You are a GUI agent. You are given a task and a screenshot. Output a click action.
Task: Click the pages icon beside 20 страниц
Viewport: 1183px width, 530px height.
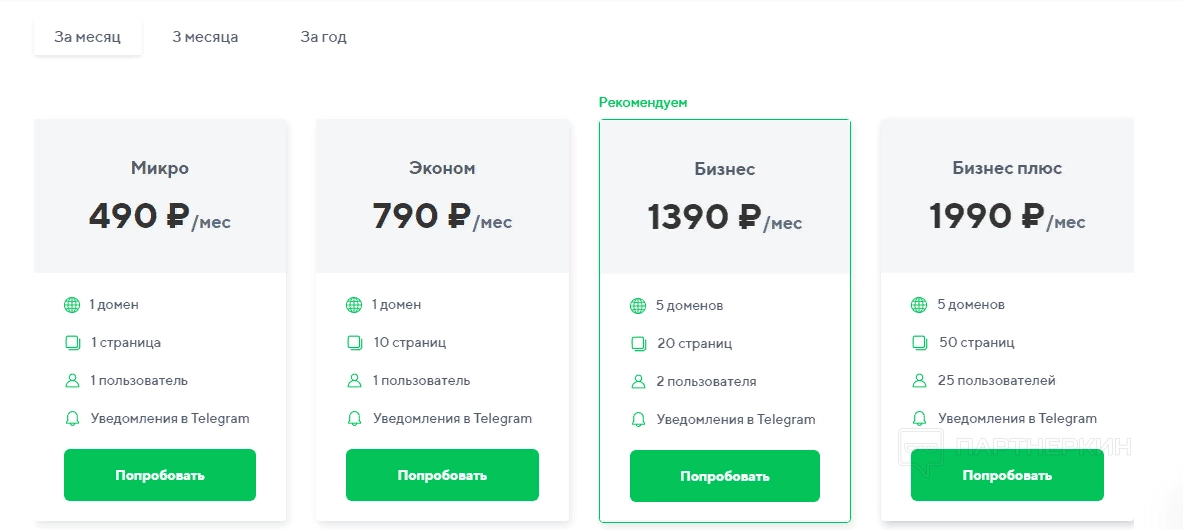(638, 343)
